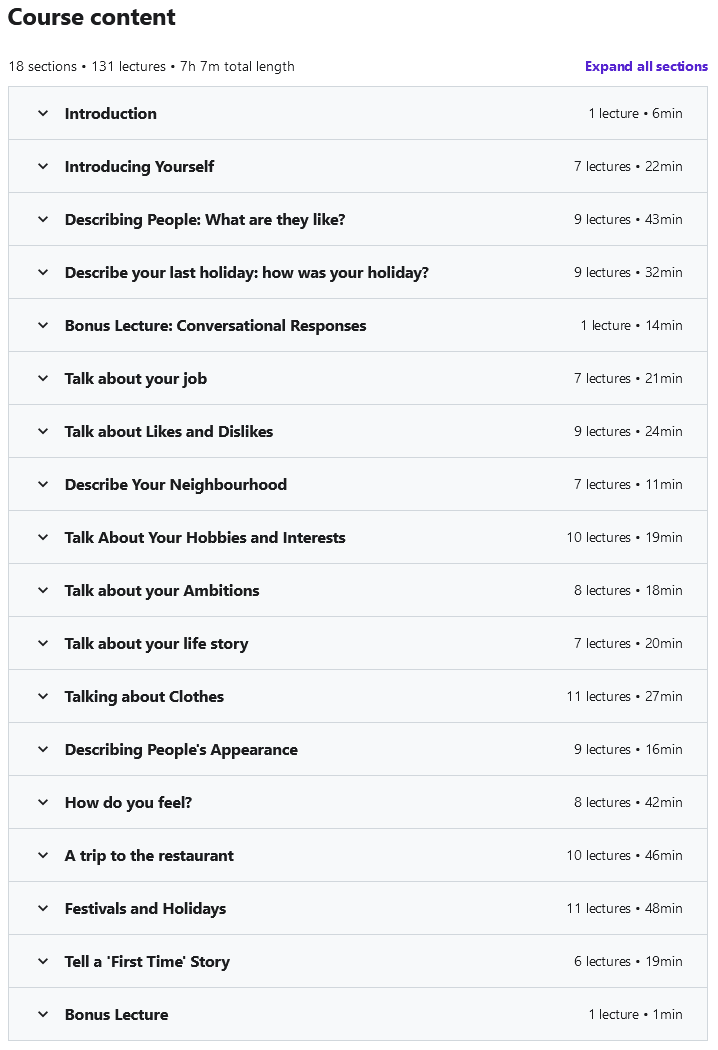
Task: Expand the Introduction section chevron
Action: tap(43, 113)
